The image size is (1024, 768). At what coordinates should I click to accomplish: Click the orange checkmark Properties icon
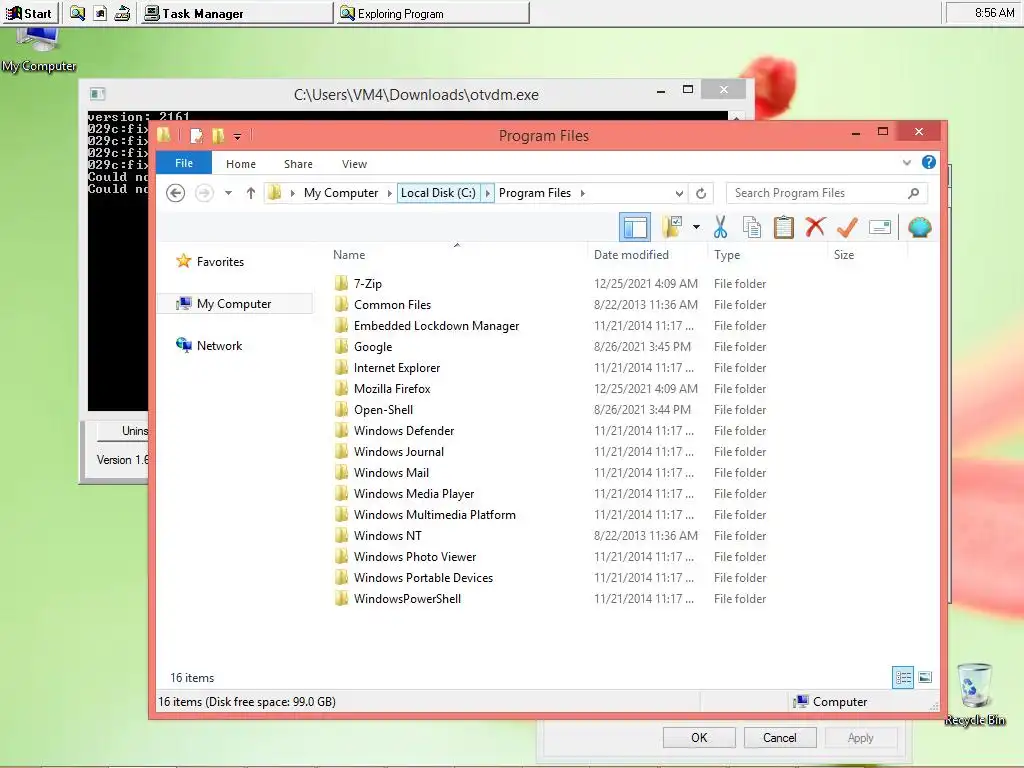[847, 227]
